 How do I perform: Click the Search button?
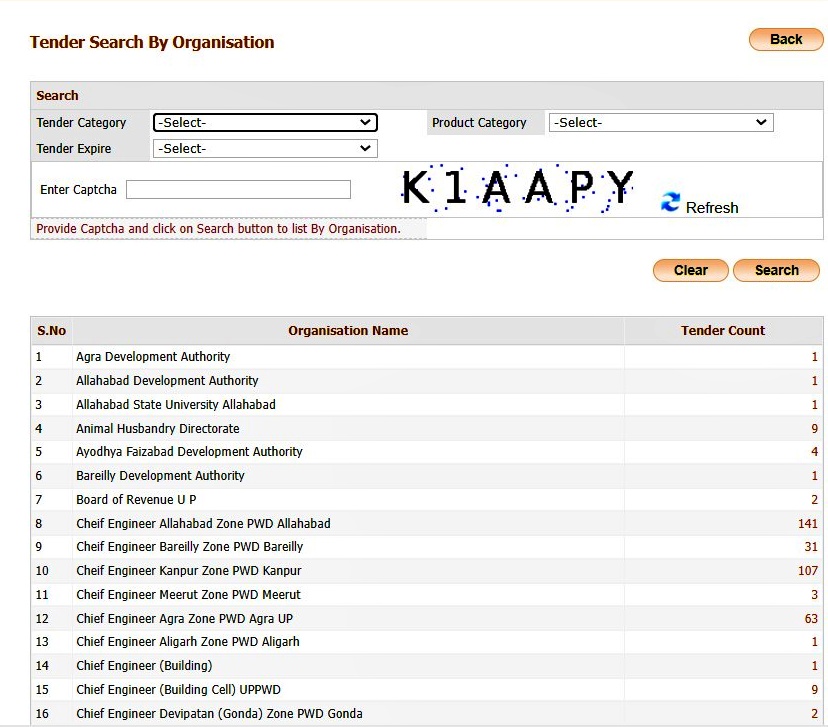(x=776, y=270)
